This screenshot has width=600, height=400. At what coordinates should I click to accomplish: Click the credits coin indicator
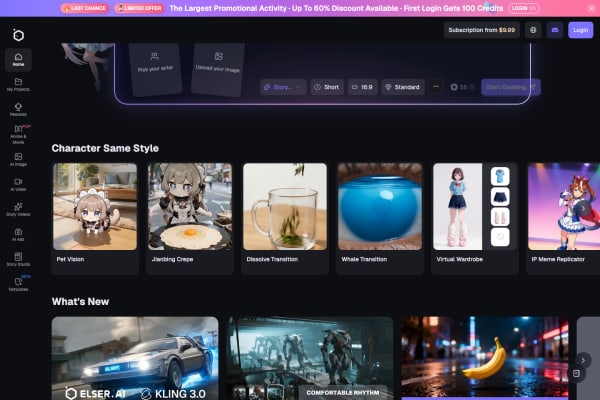point(462,87)
